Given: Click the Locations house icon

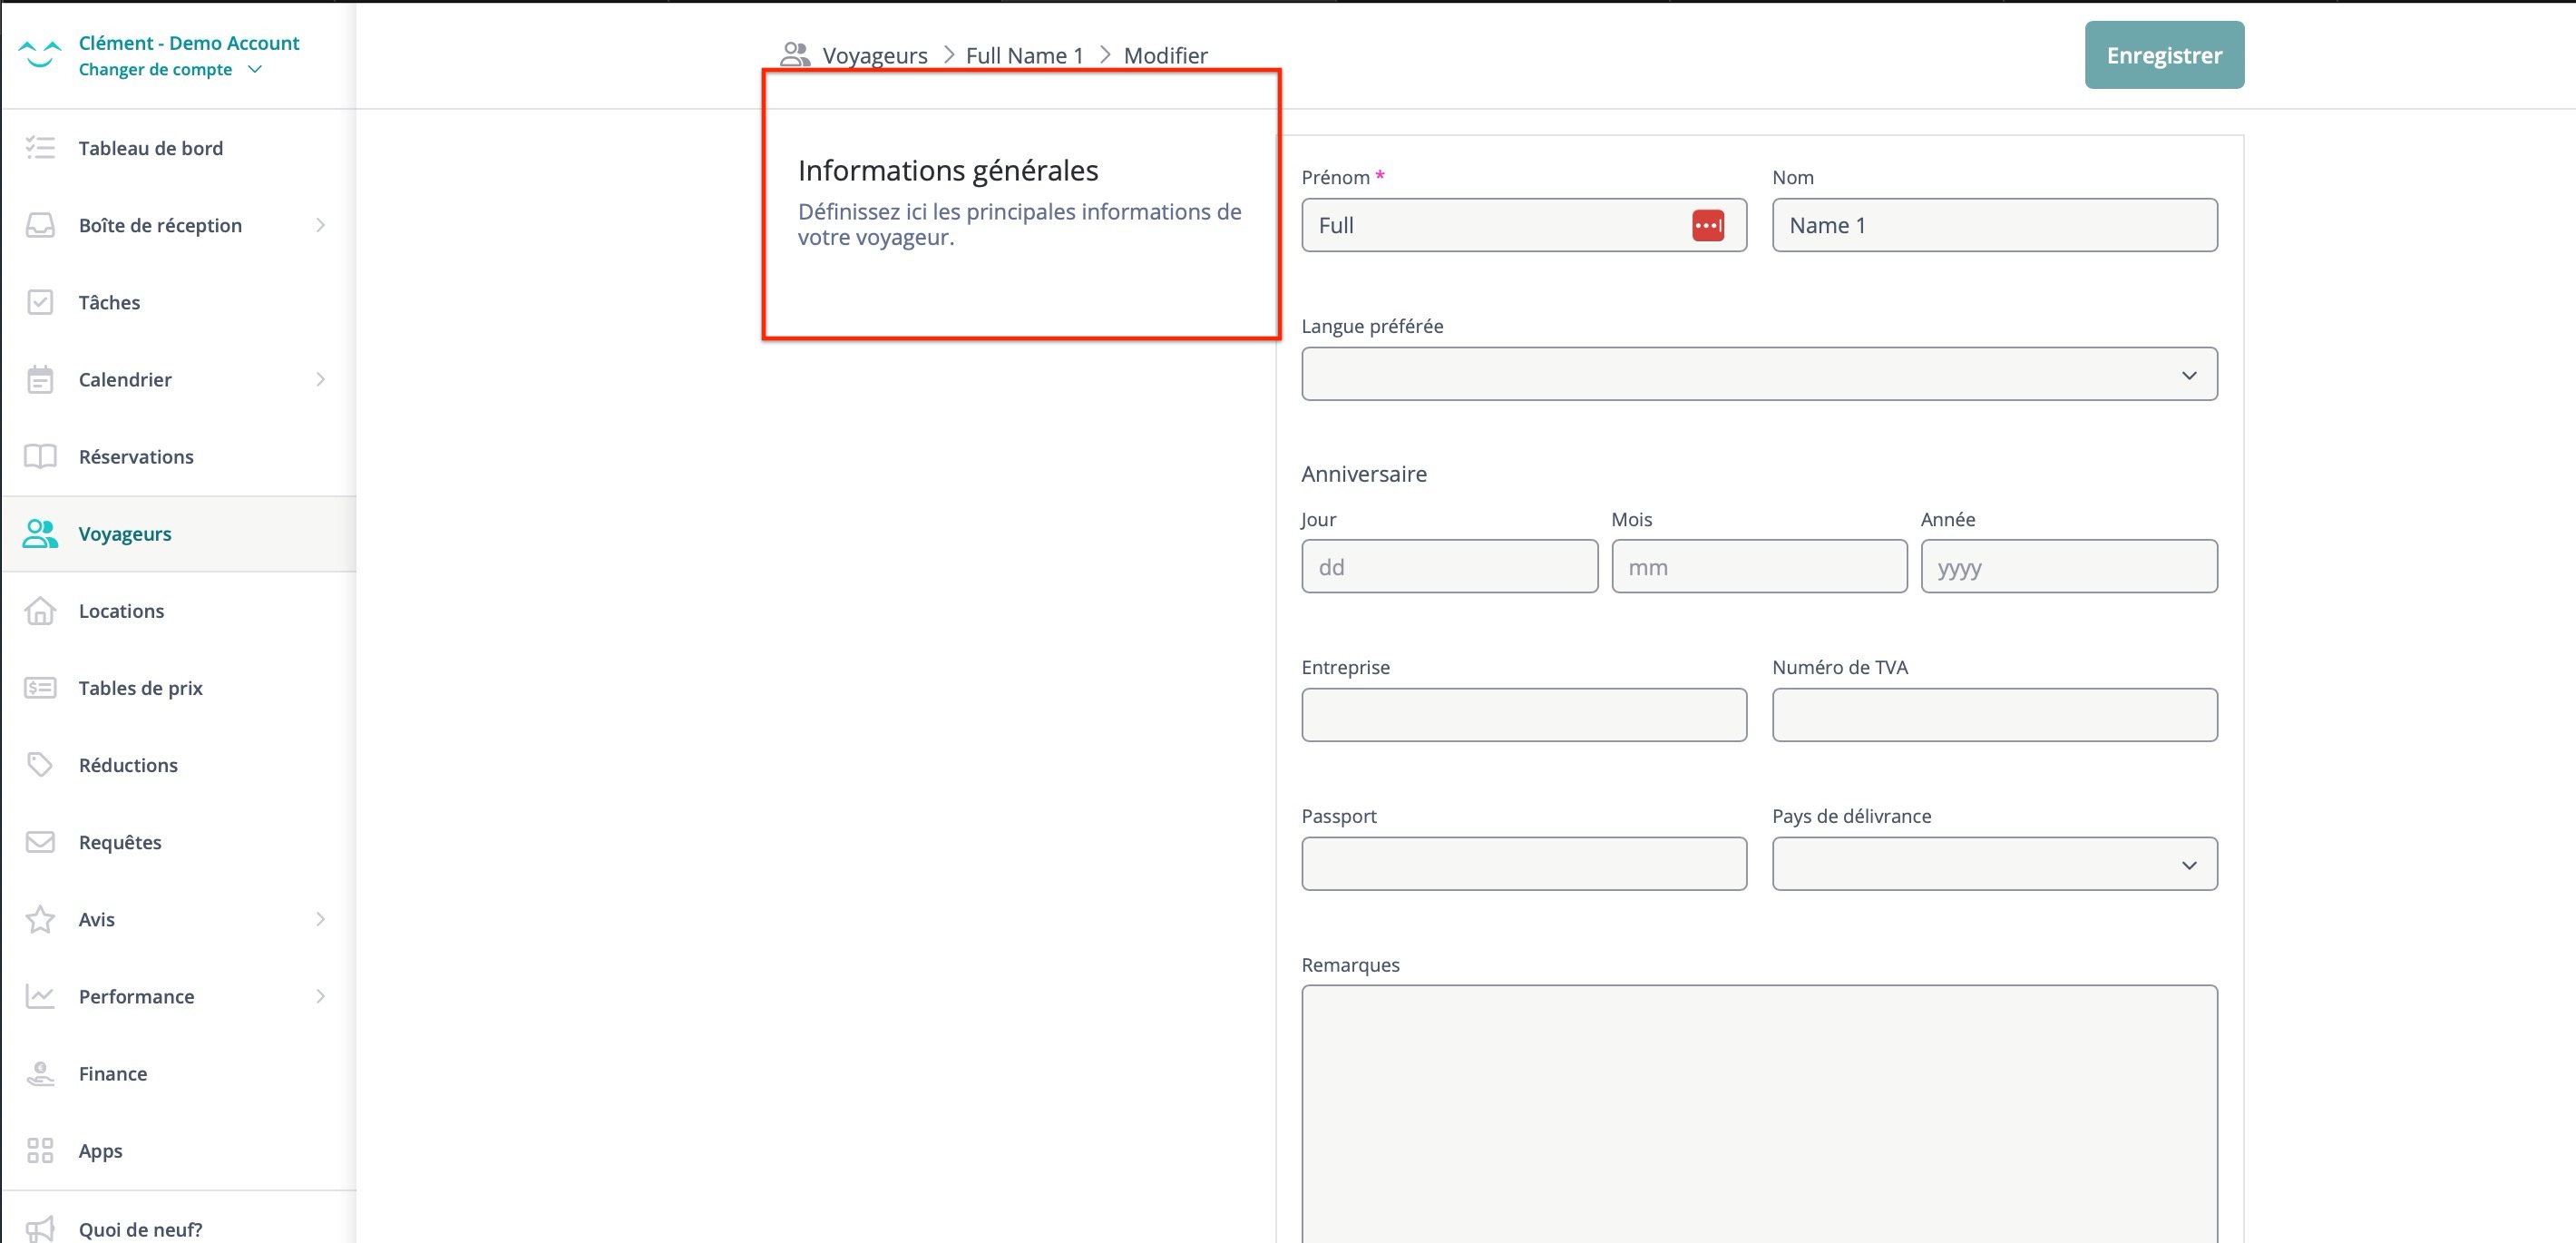Looking at the screenshot, I should (40, 611).
